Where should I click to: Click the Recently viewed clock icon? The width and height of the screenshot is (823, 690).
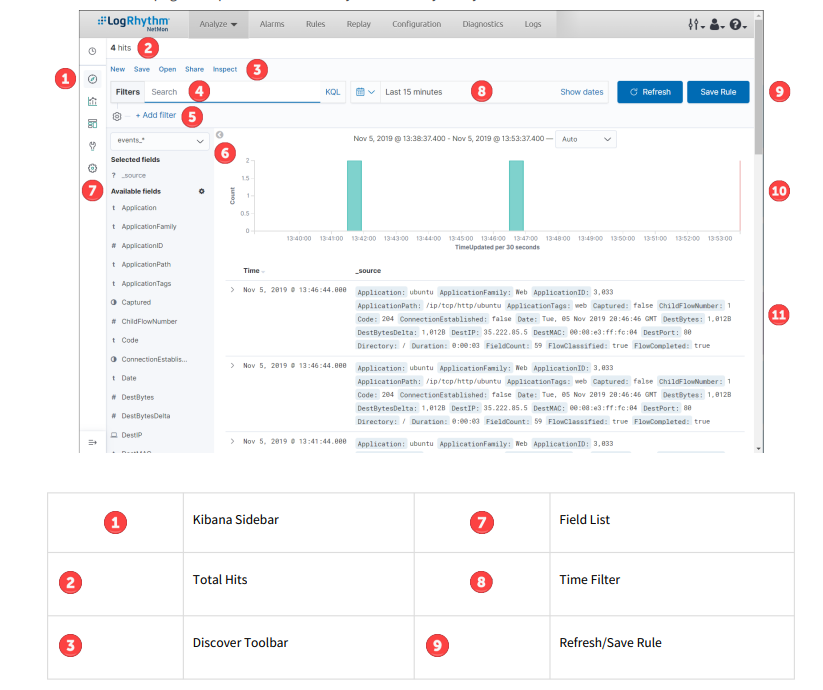93,50
